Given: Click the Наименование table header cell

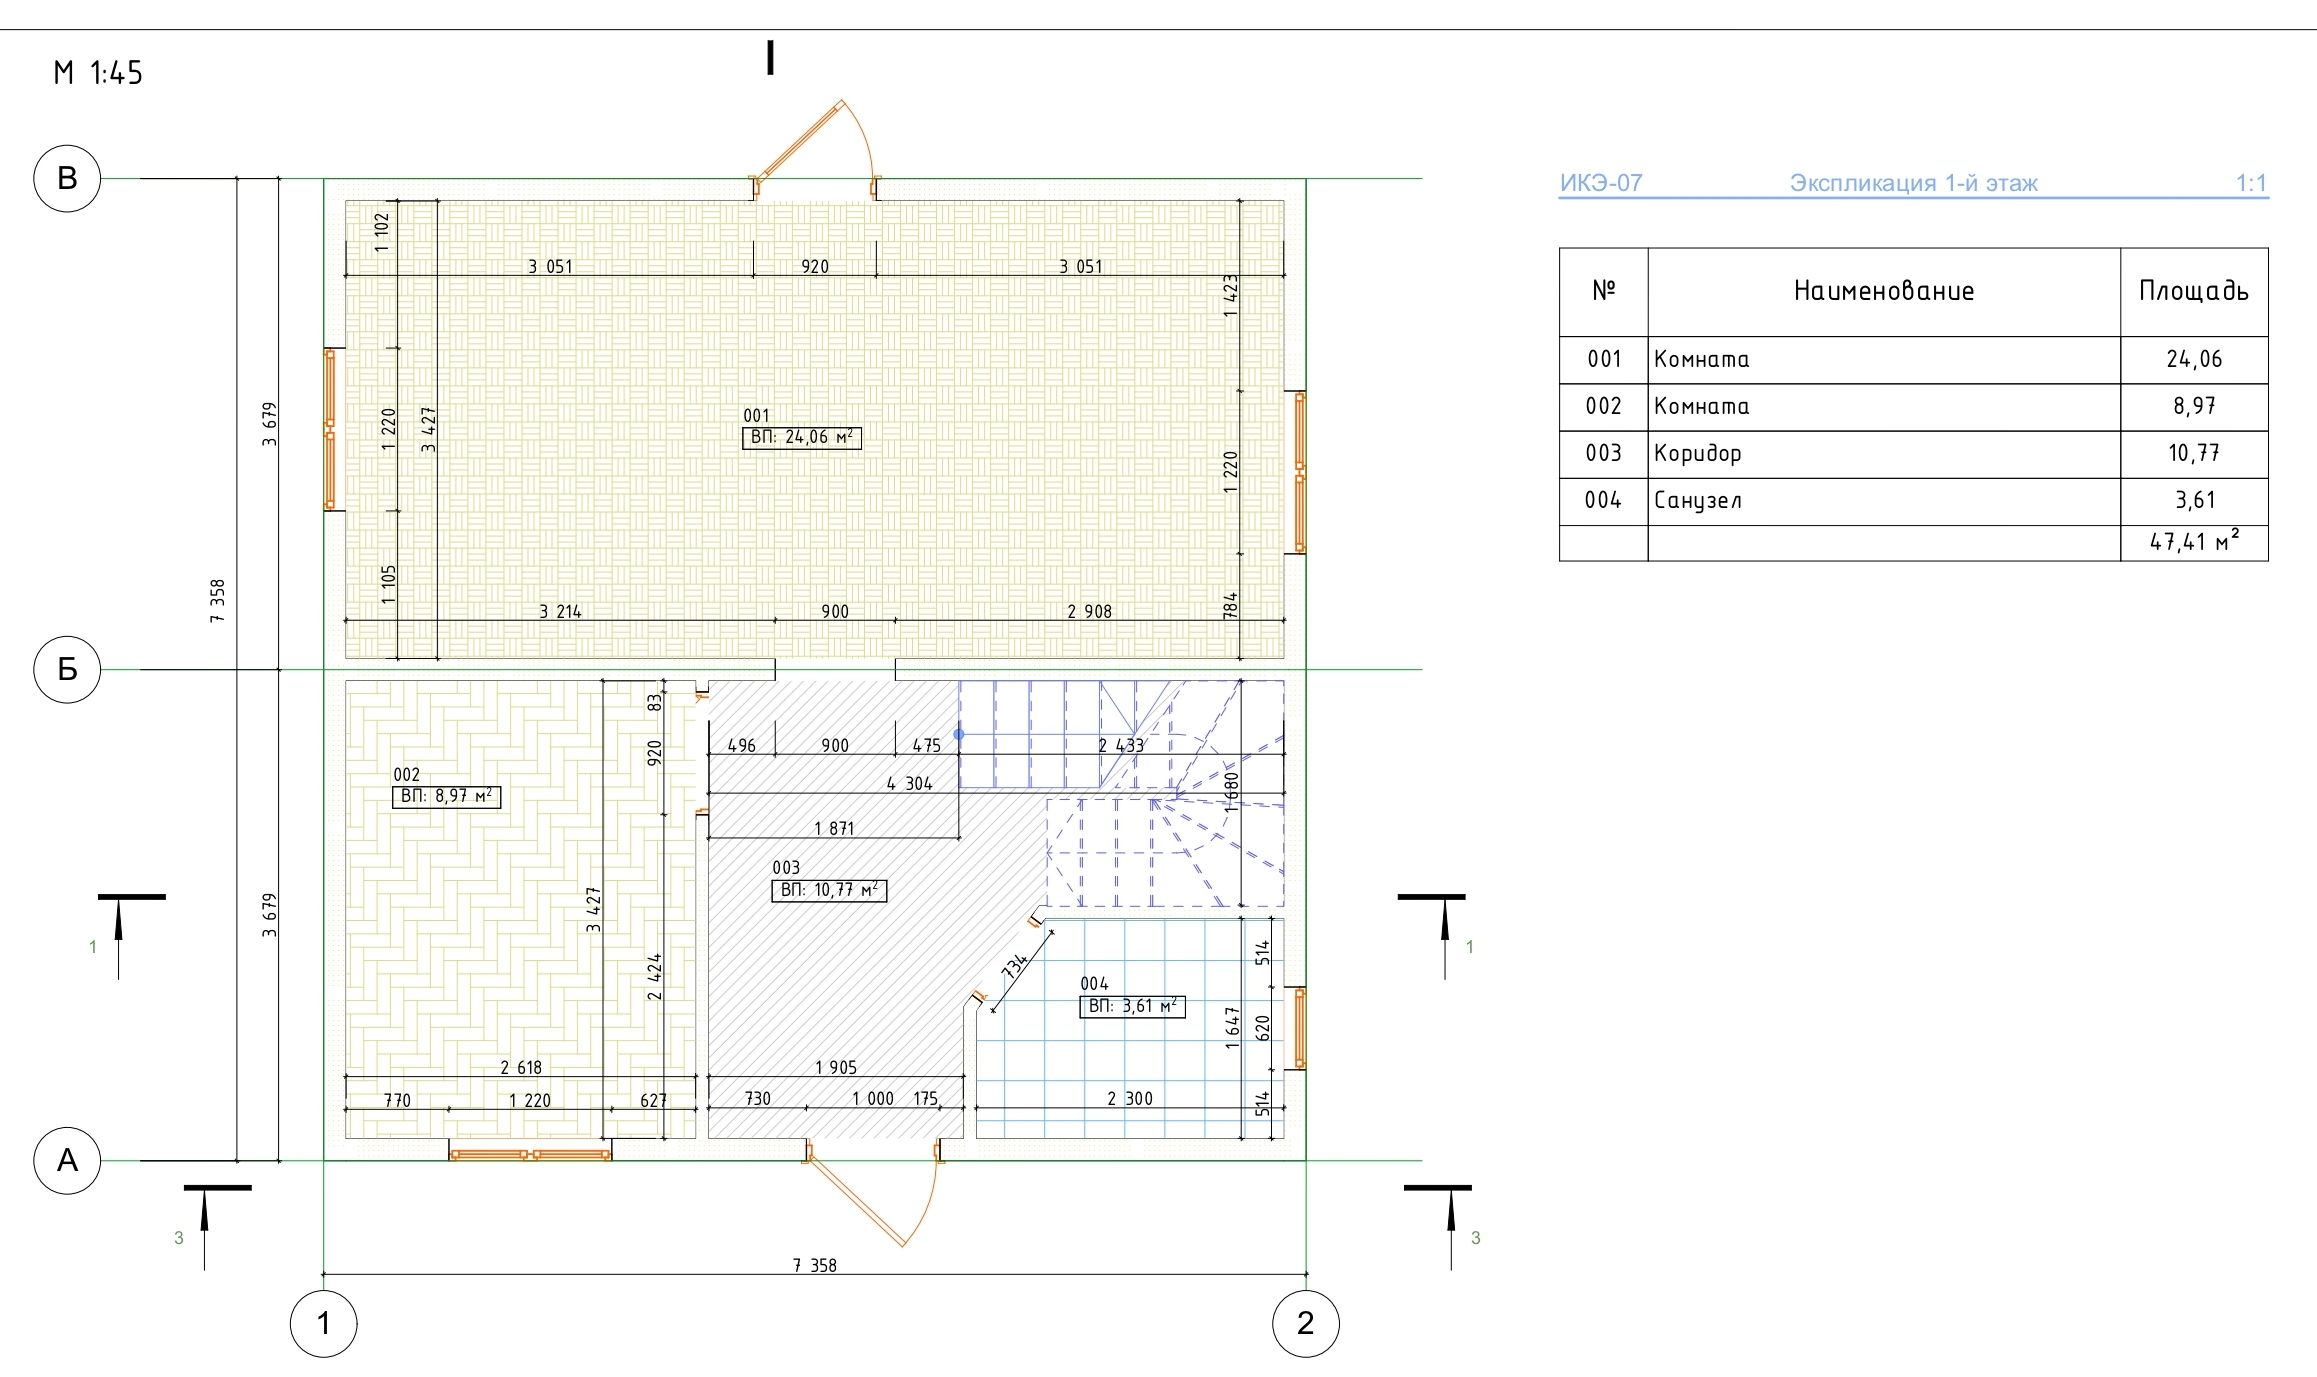Looking at the screenshot, I should 1883,291.
